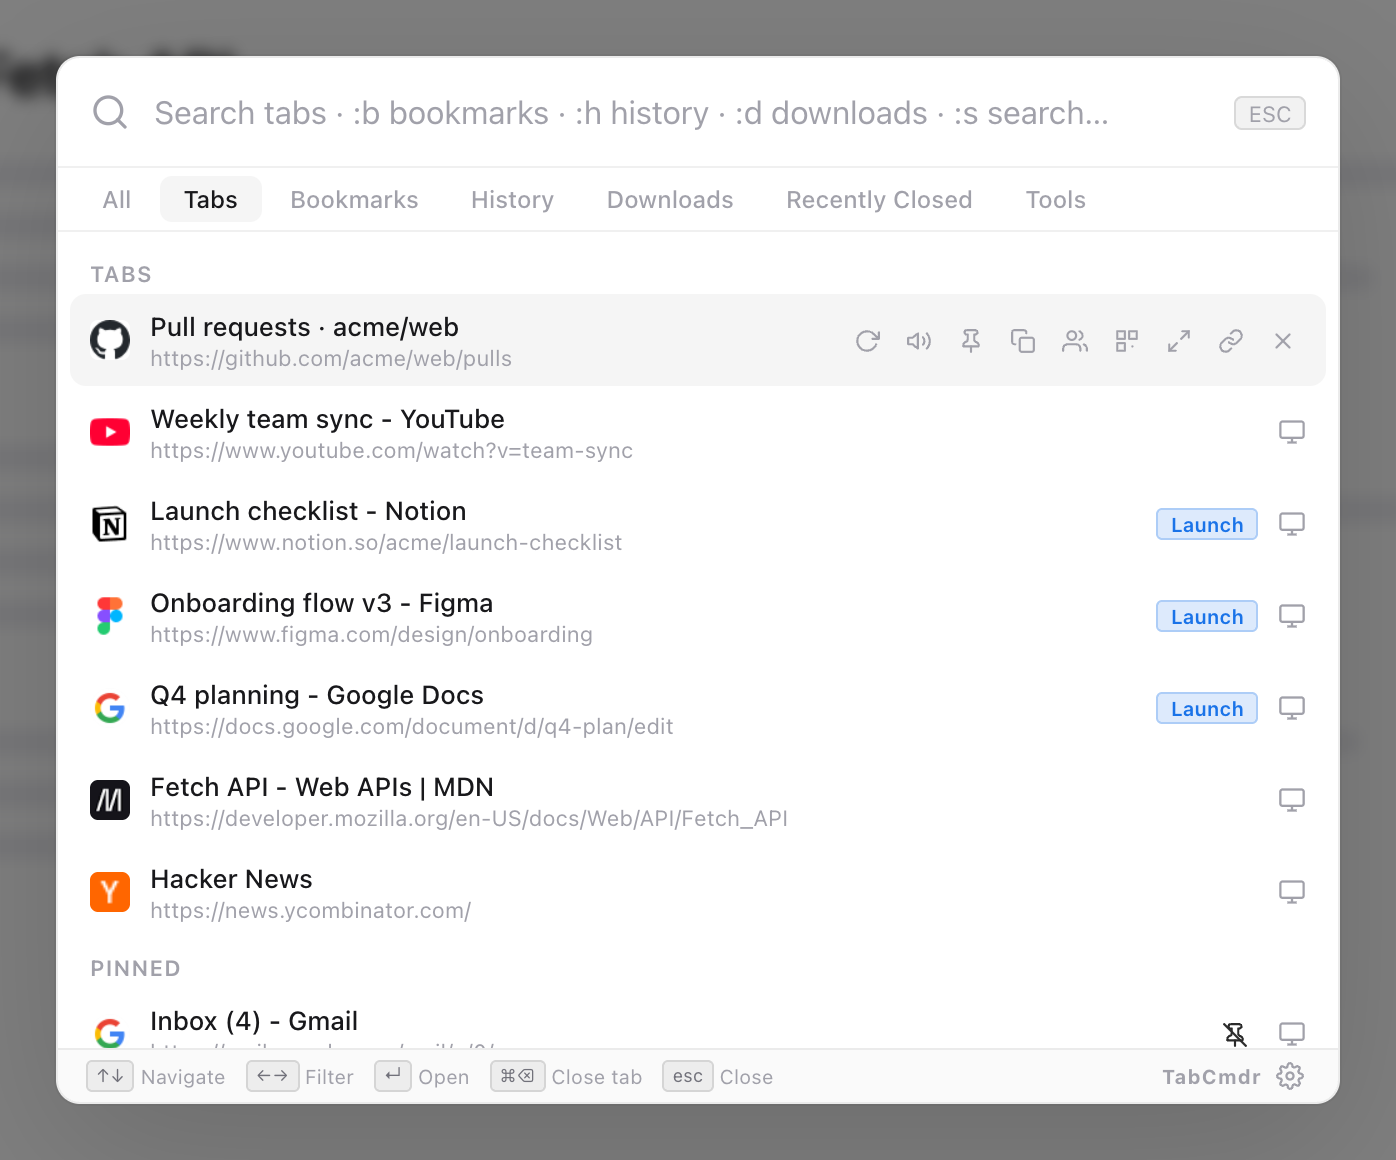Open the Weekly team sync - YouTube tab

point(698,432)
